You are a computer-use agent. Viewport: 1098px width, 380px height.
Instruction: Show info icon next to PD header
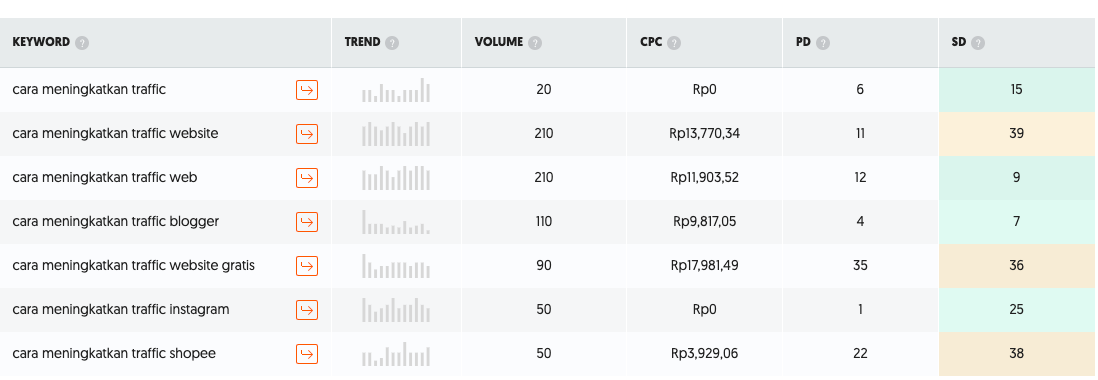point(823,43)
